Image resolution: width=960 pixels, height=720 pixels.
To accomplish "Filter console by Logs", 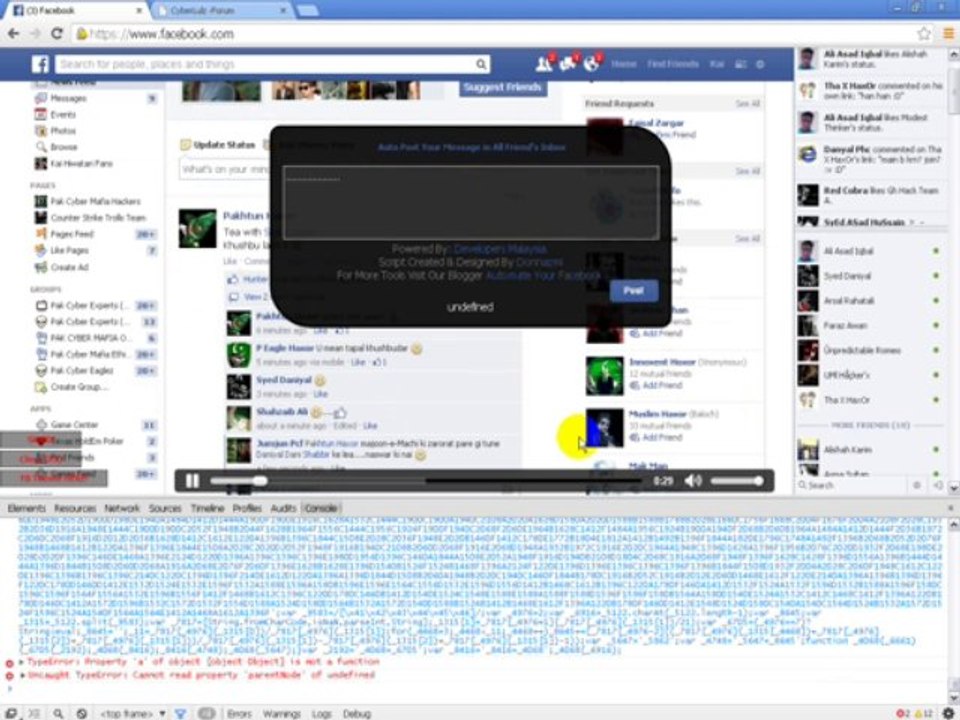I will click(321, 714).
